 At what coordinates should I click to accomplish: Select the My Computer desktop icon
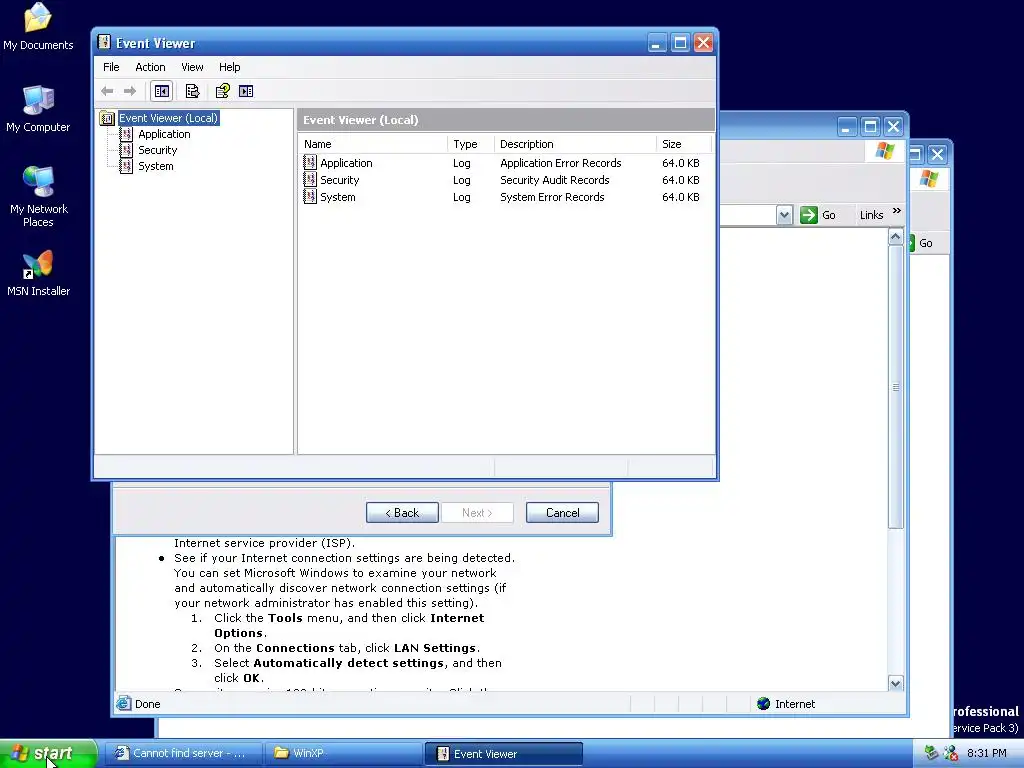[38, 108]
